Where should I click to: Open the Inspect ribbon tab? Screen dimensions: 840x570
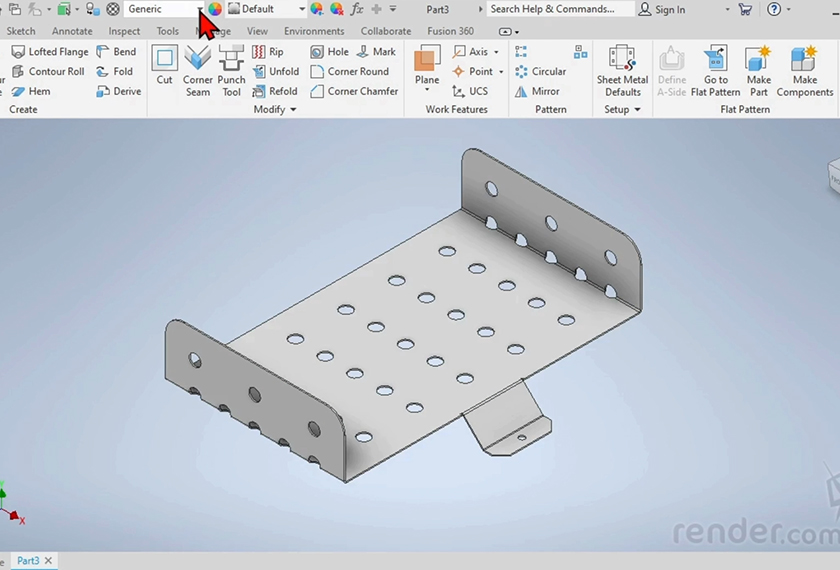point(124,31)
